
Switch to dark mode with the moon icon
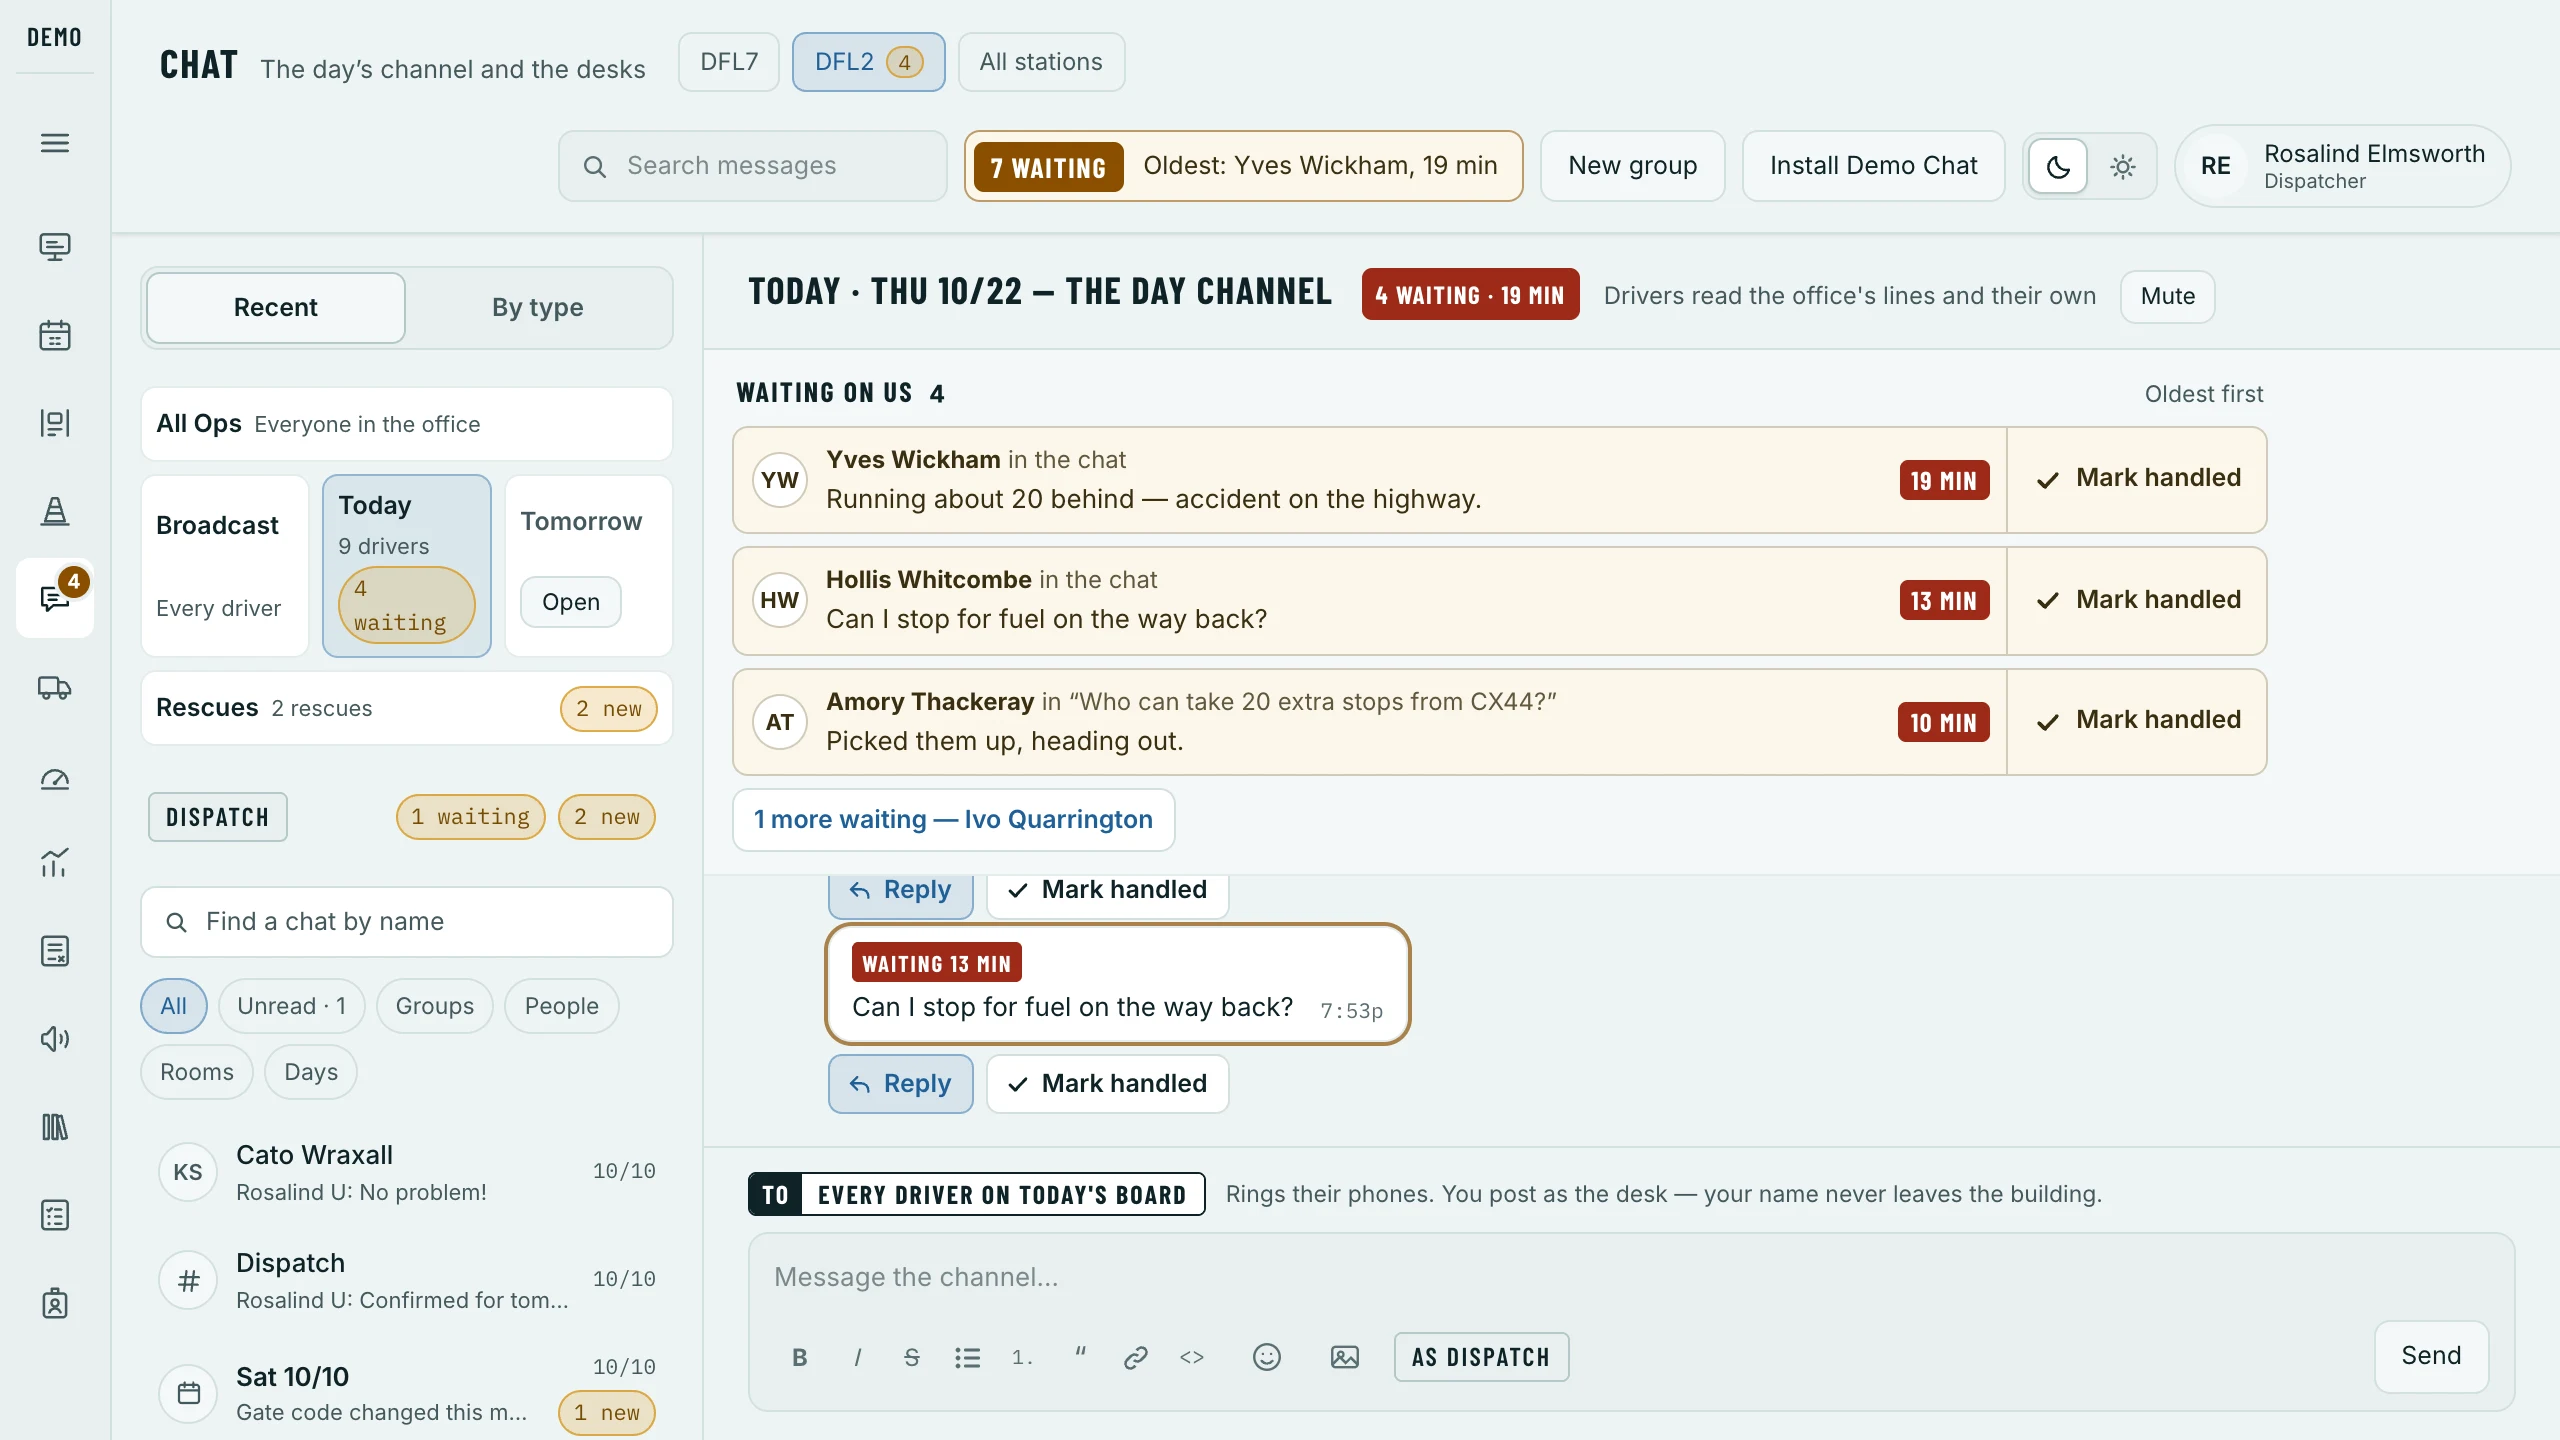click(x=2058, y=166)
